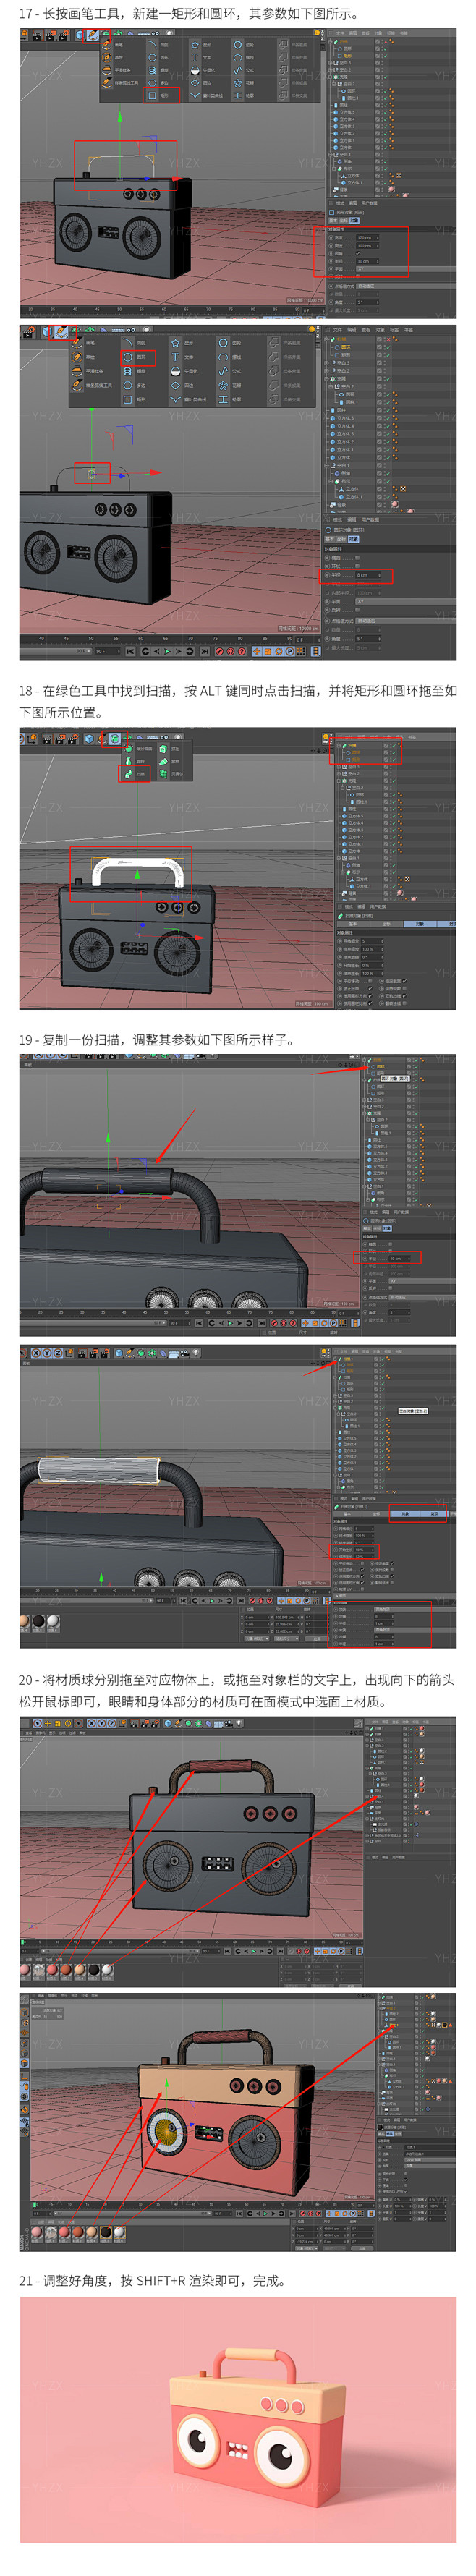Select 挤压 in the step-18 generator popup
The image size is (476, 2576).
pyautogui.click(x=170, y=749)
